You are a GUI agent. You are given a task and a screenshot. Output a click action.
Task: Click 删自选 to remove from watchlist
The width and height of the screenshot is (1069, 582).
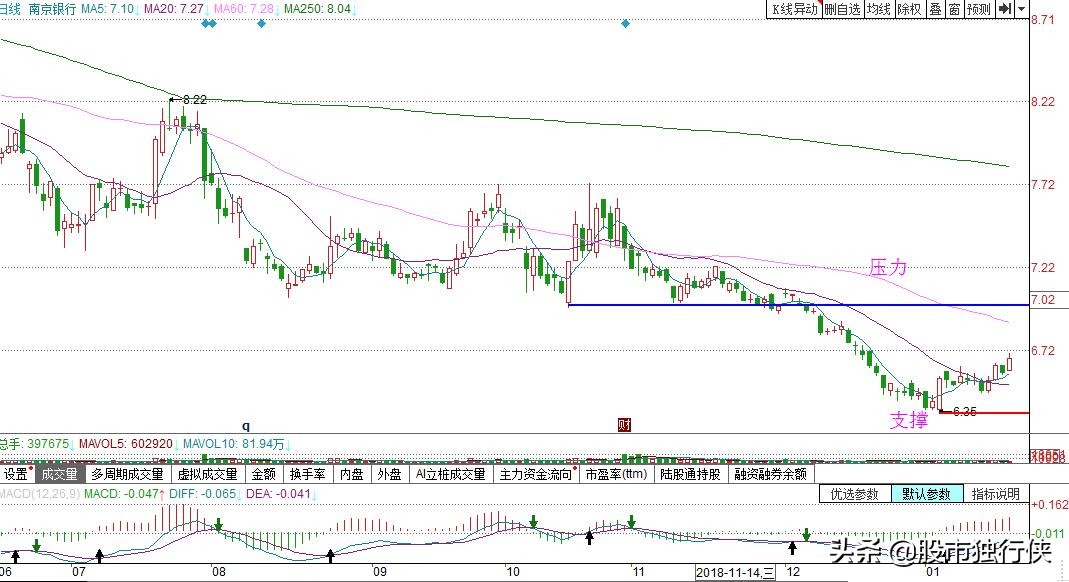843,9
